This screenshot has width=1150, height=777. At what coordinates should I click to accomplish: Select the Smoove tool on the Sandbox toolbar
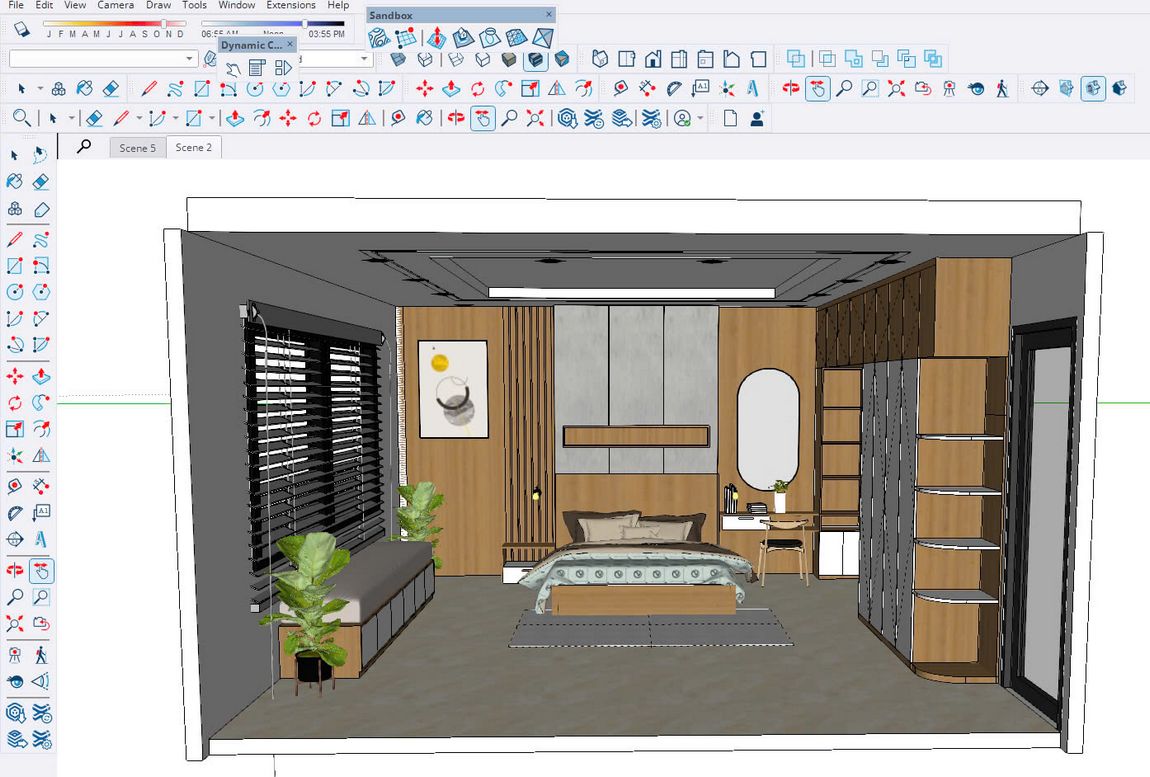click(x=438, y=38)
